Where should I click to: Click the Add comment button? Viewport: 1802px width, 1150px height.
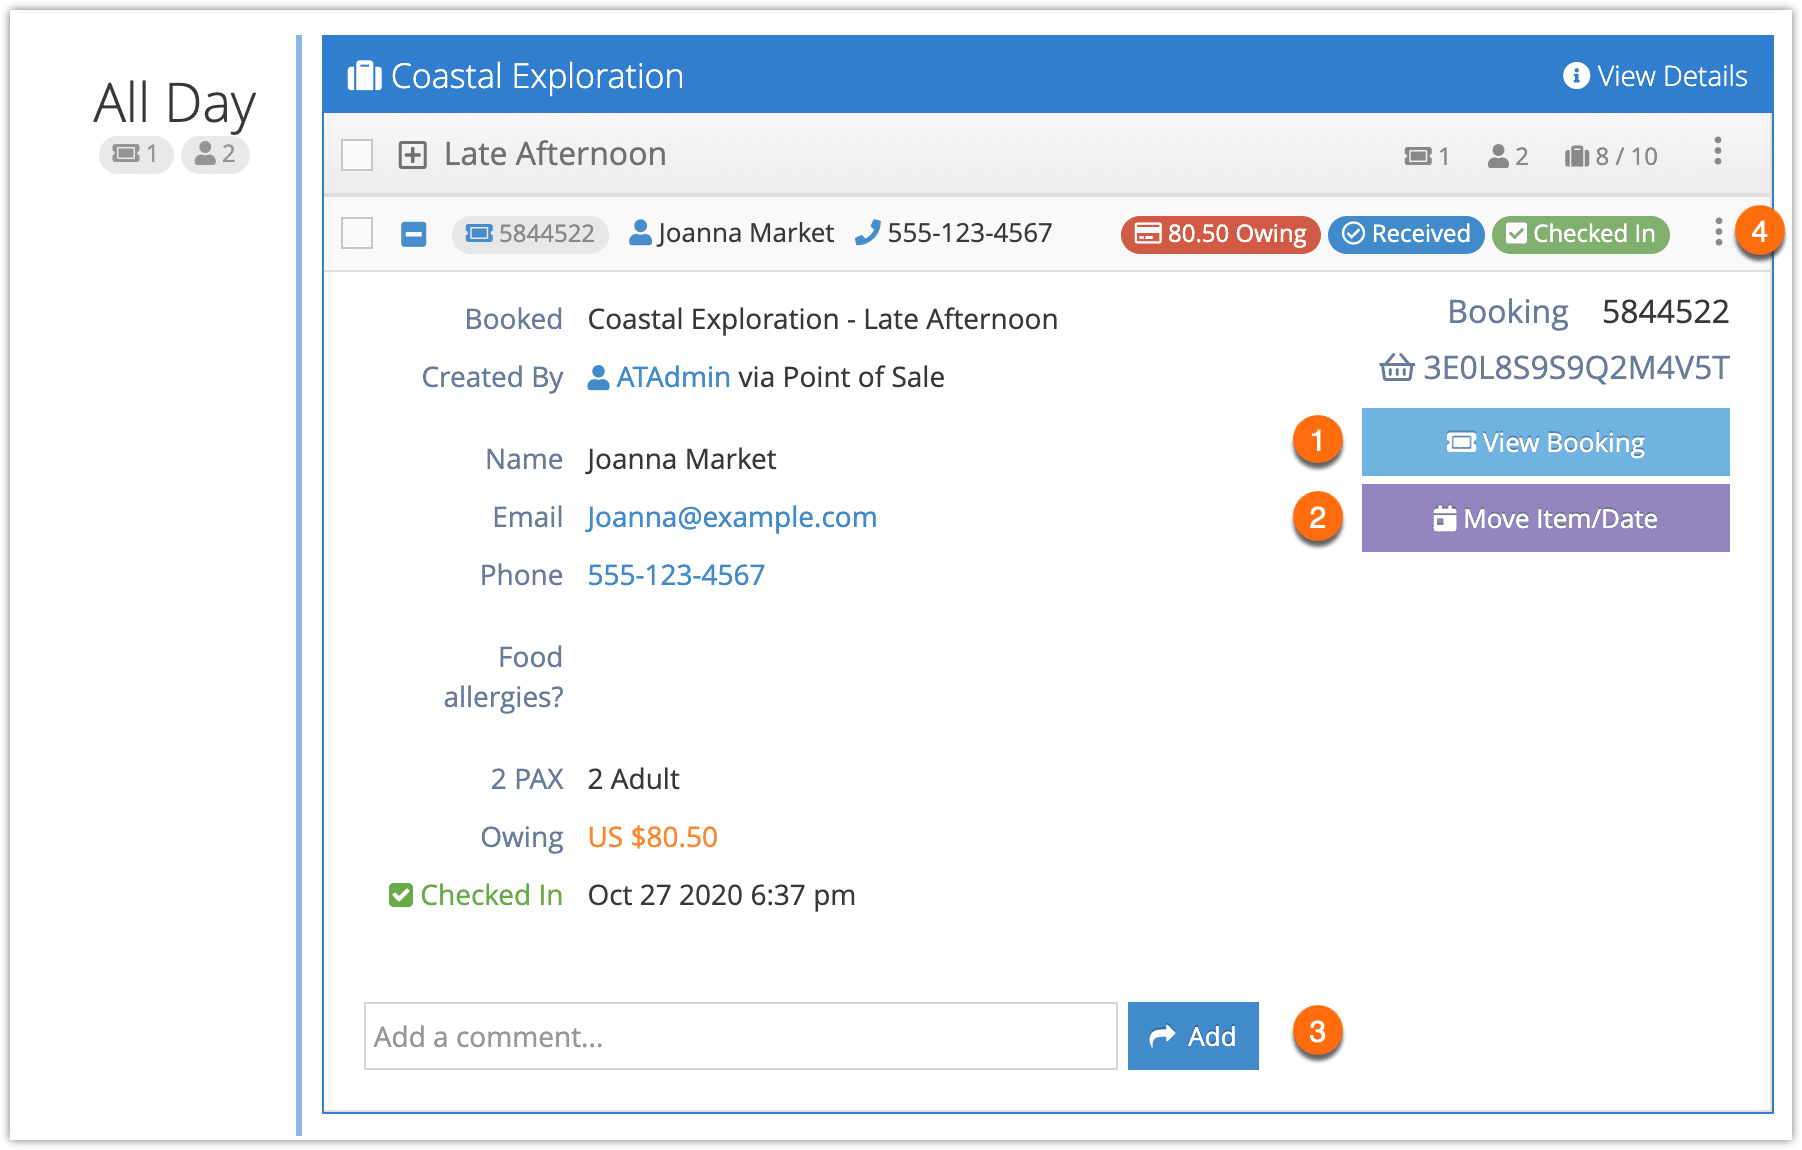(1193, 1036)
